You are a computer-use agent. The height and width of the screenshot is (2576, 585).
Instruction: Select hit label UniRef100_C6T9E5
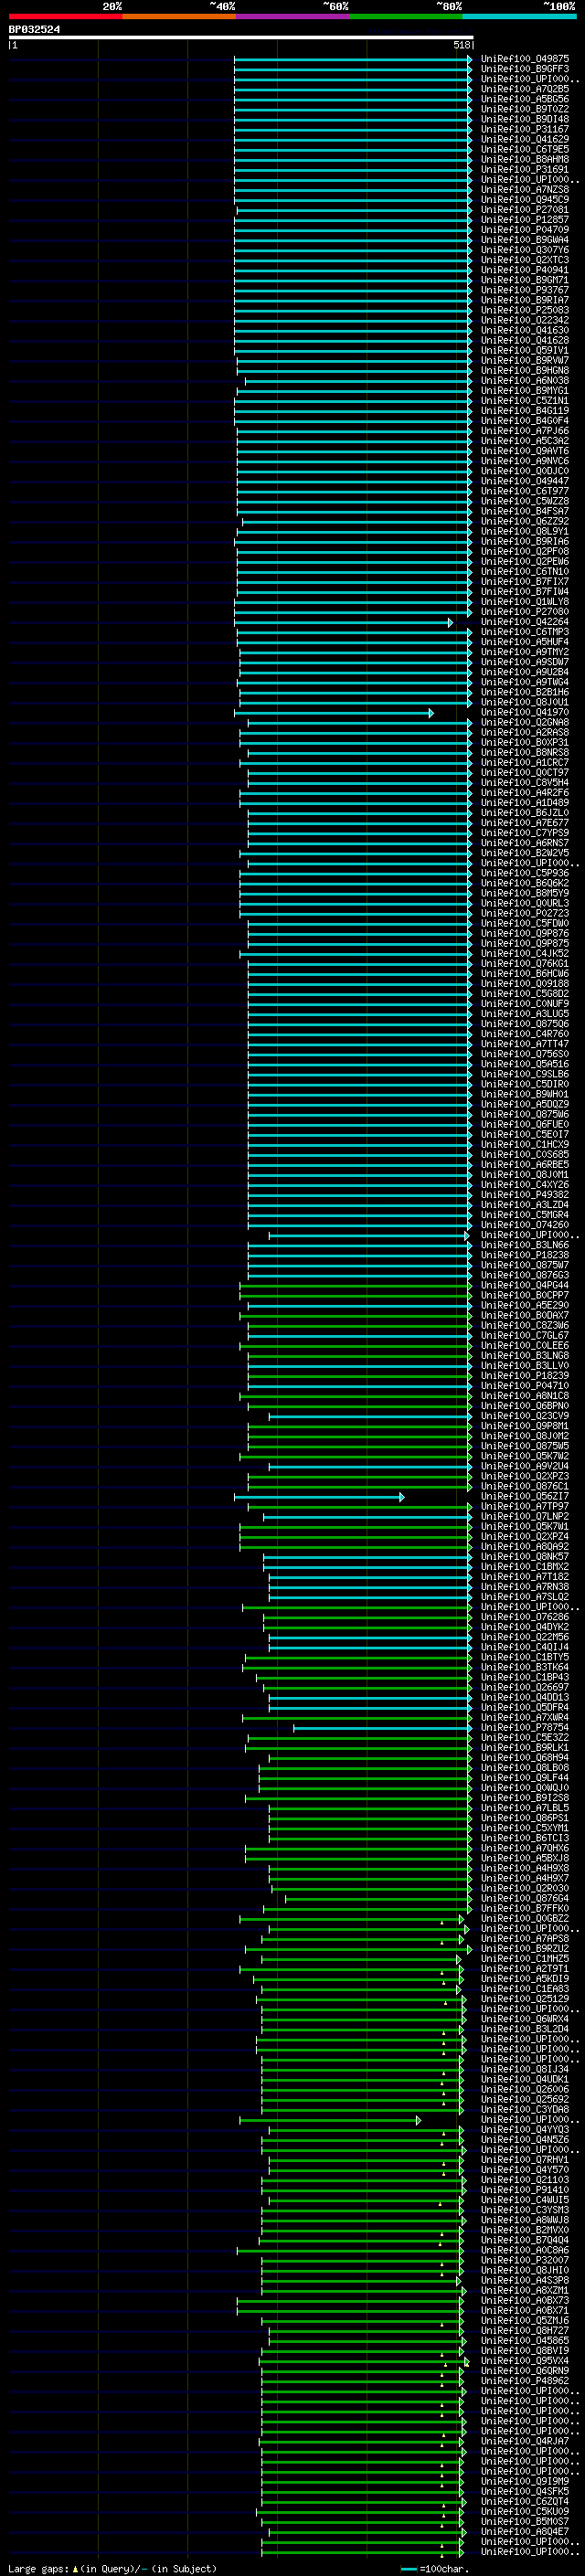(525, 149)
